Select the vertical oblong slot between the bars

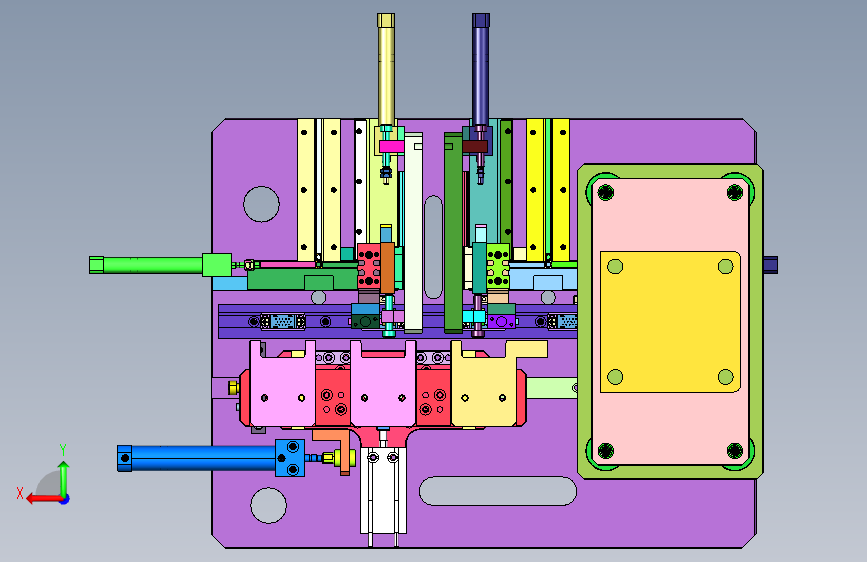pyautogui.click(x=434, y=247)
